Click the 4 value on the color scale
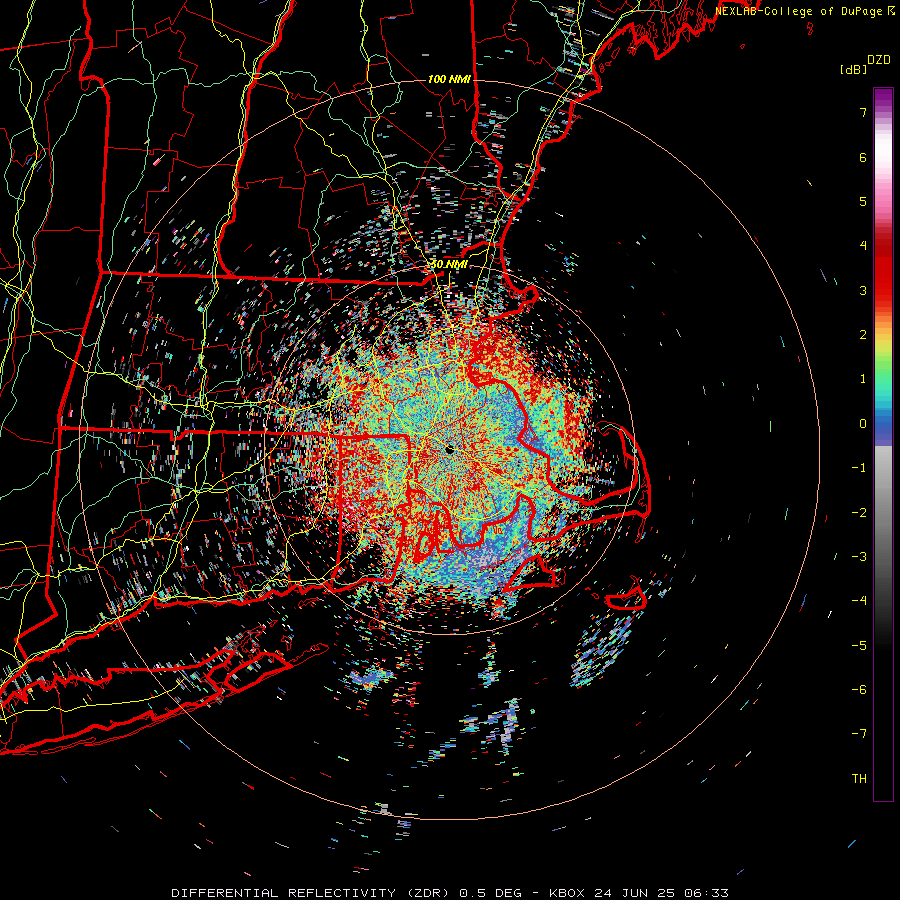This screenshot has width=900, height=900. (x=863, y=246)
